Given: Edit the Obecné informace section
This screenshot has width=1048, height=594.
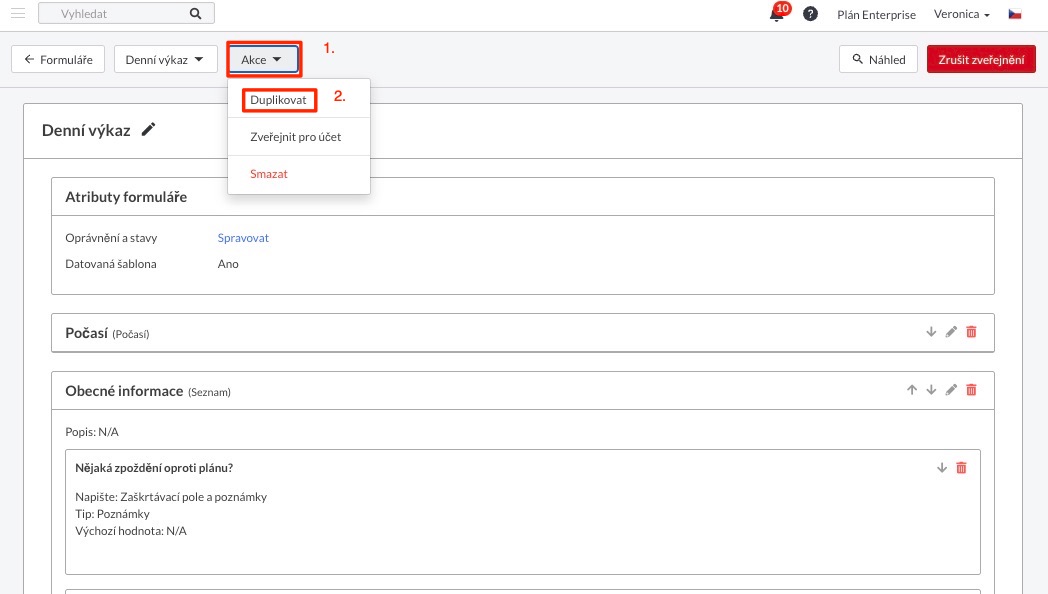Looking at the screenshot, I should pyautogui.click(x=951, y=390).
